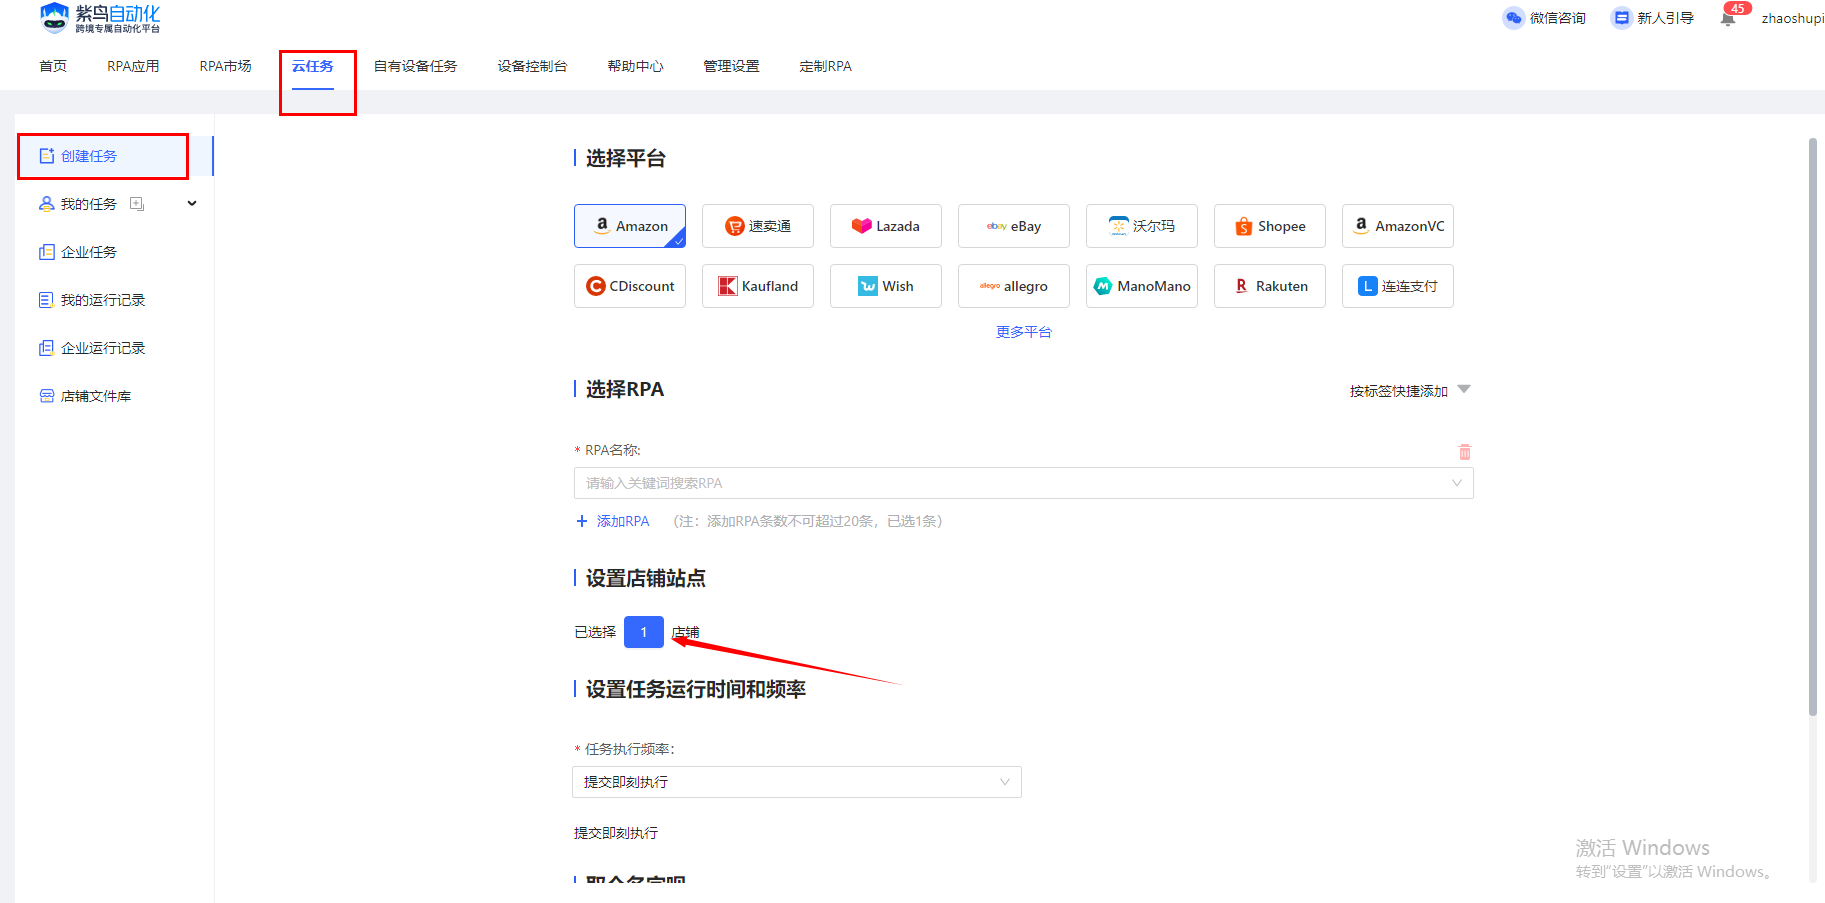Select the AmazonVC platform

pos(1398,226)
